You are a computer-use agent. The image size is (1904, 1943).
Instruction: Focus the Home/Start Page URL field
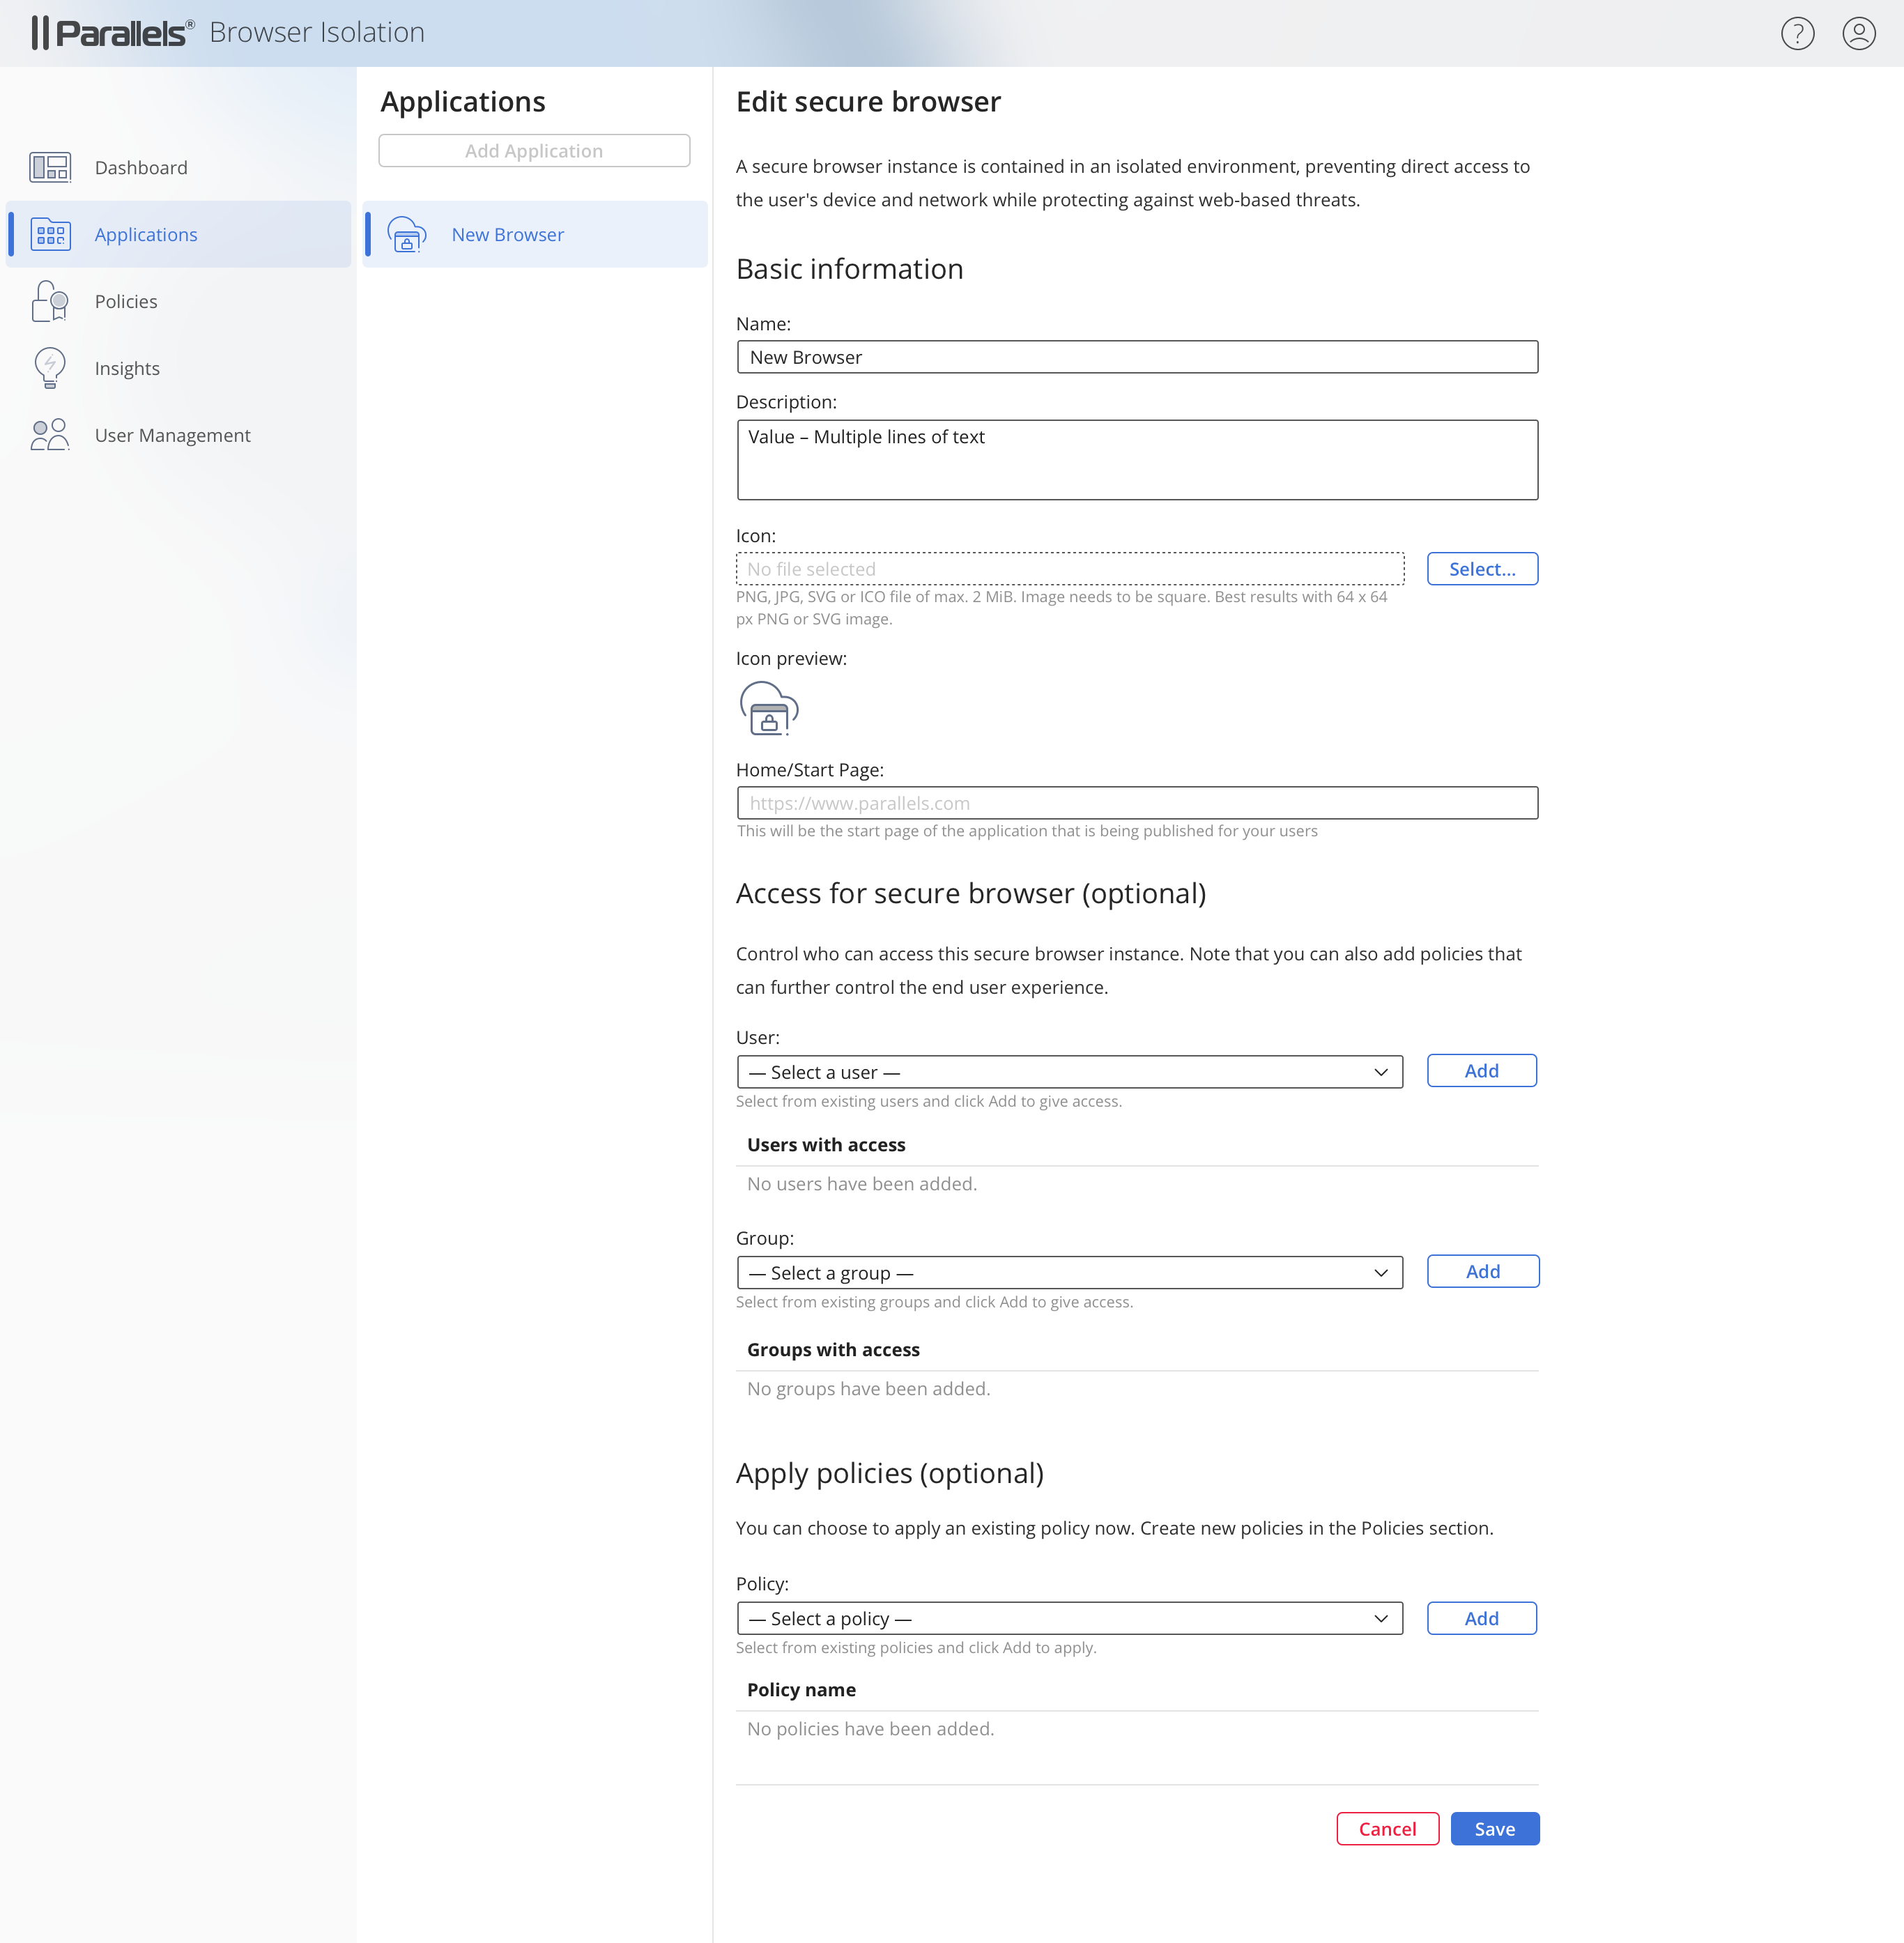(x=1137, y=803)
